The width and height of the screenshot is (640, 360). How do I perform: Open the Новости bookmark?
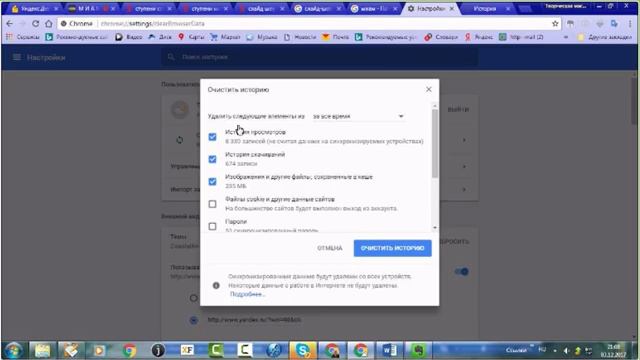click(300, 37)
